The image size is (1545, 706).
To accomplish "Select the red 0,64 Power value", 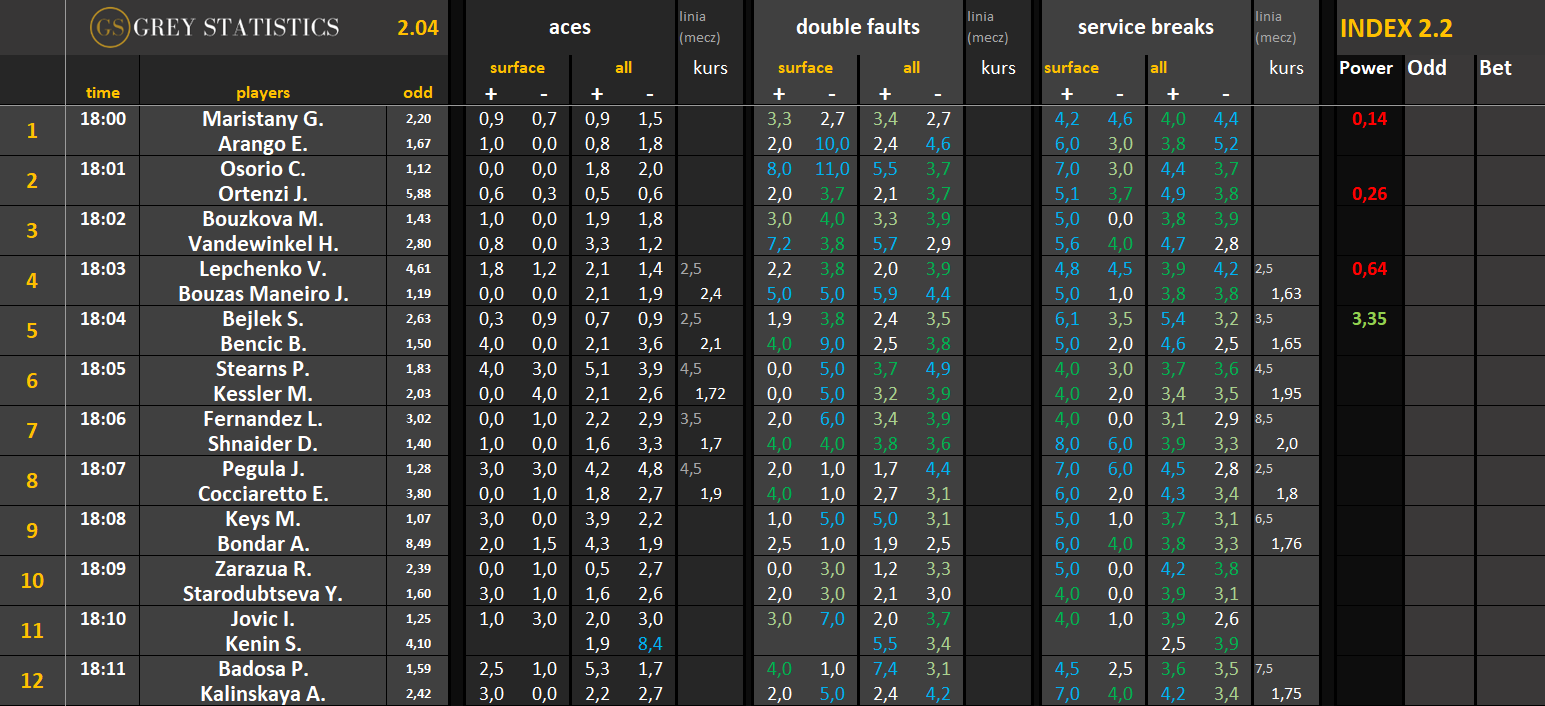I will coord(1369,269).
